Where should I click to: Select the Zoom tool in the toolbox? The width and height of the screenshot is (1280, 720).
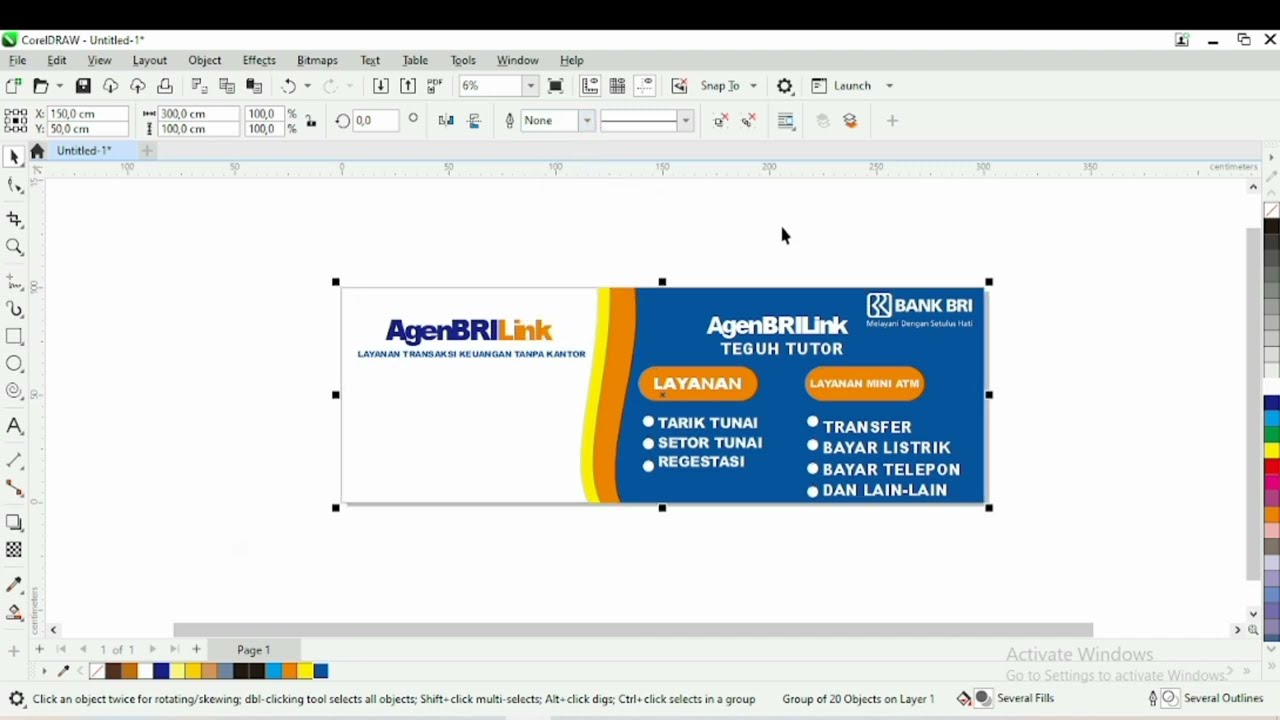tap(14, 247)
